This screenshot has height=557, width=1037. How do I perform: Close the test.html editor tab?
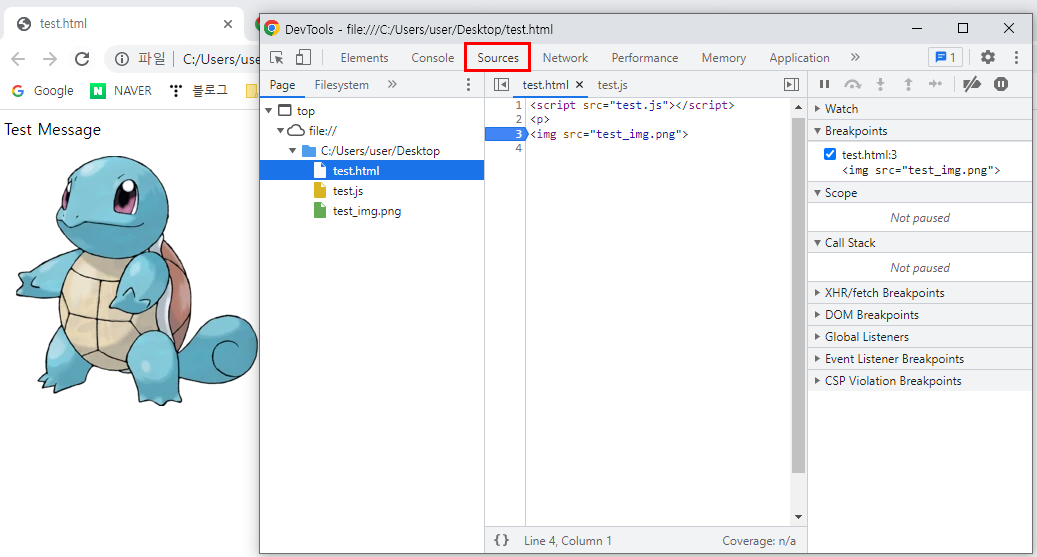click(579, 85)
